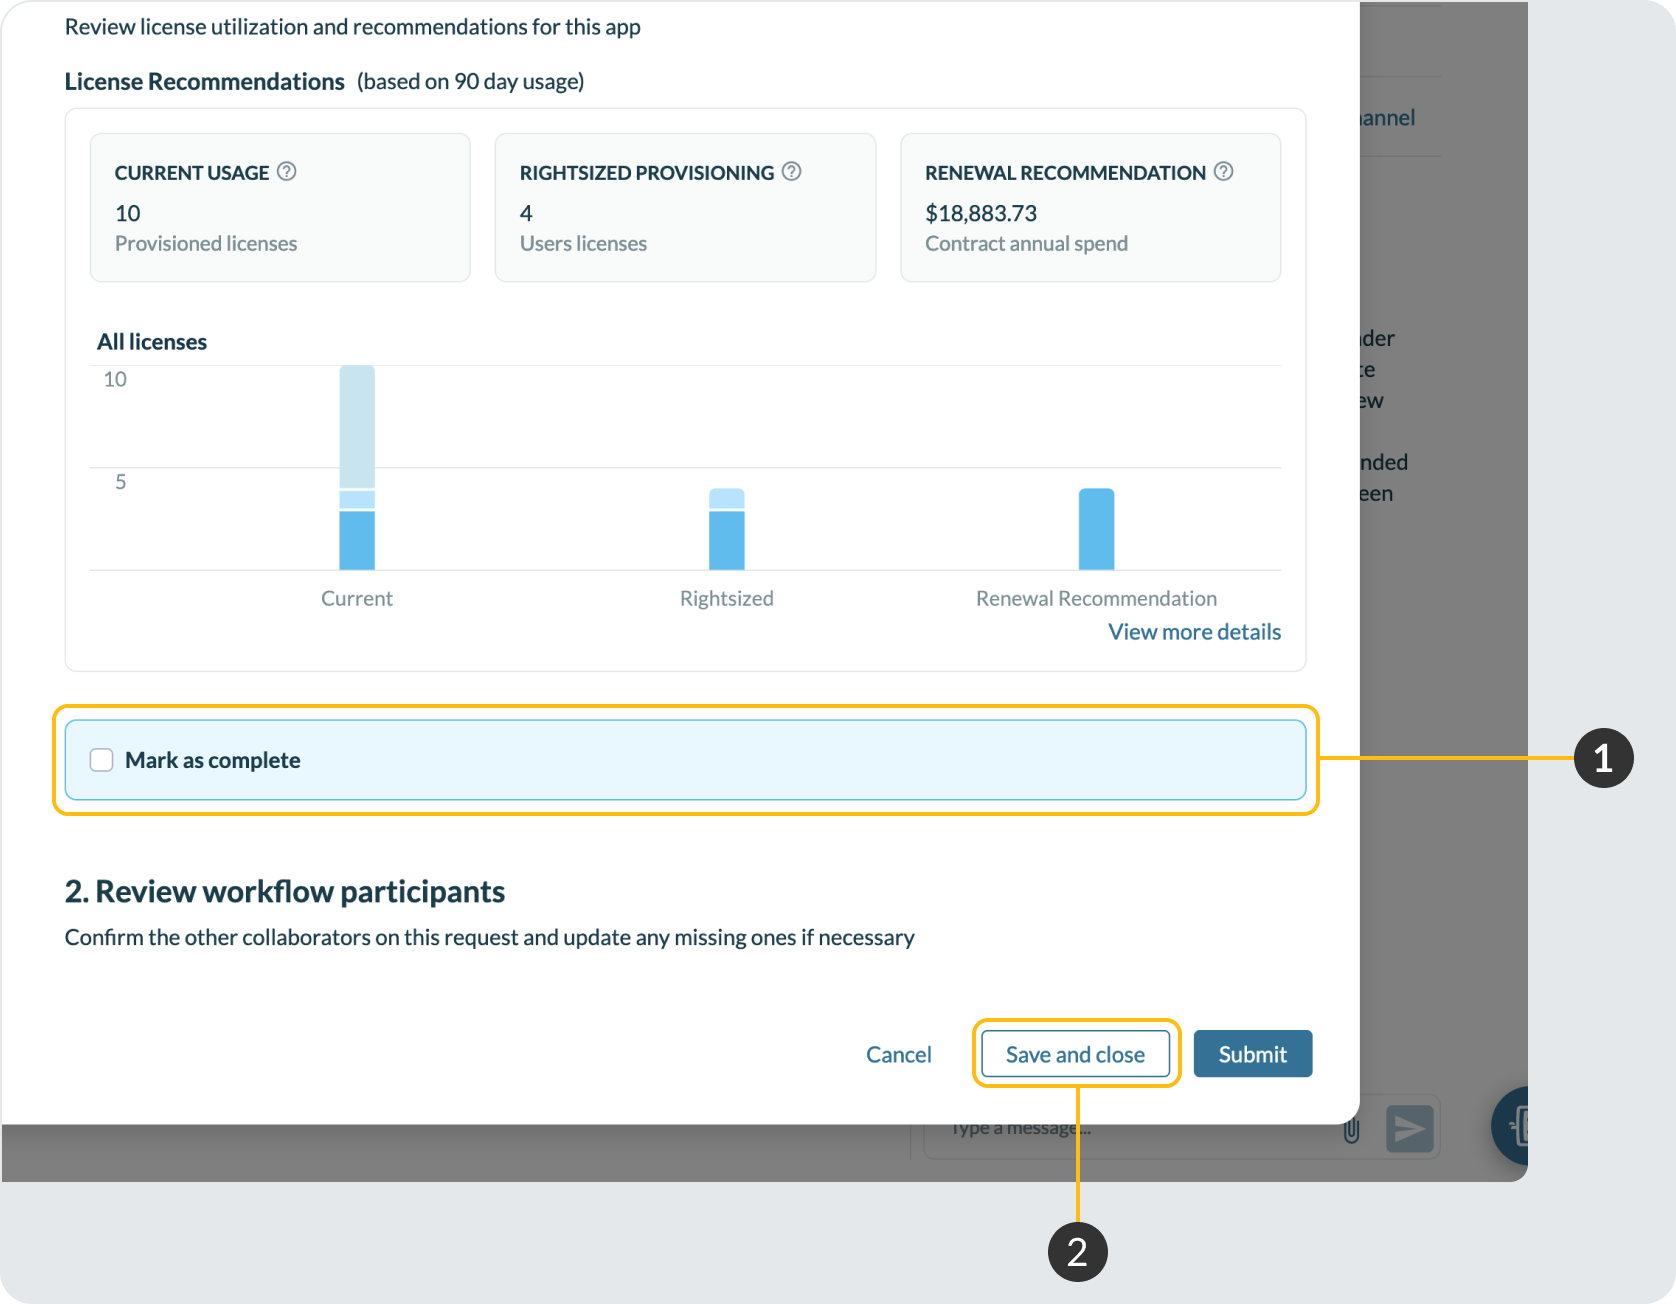Viewport: 1676px width, 1304px height.
Task: Submit the workflow form
Action: coord(1252,1054)
